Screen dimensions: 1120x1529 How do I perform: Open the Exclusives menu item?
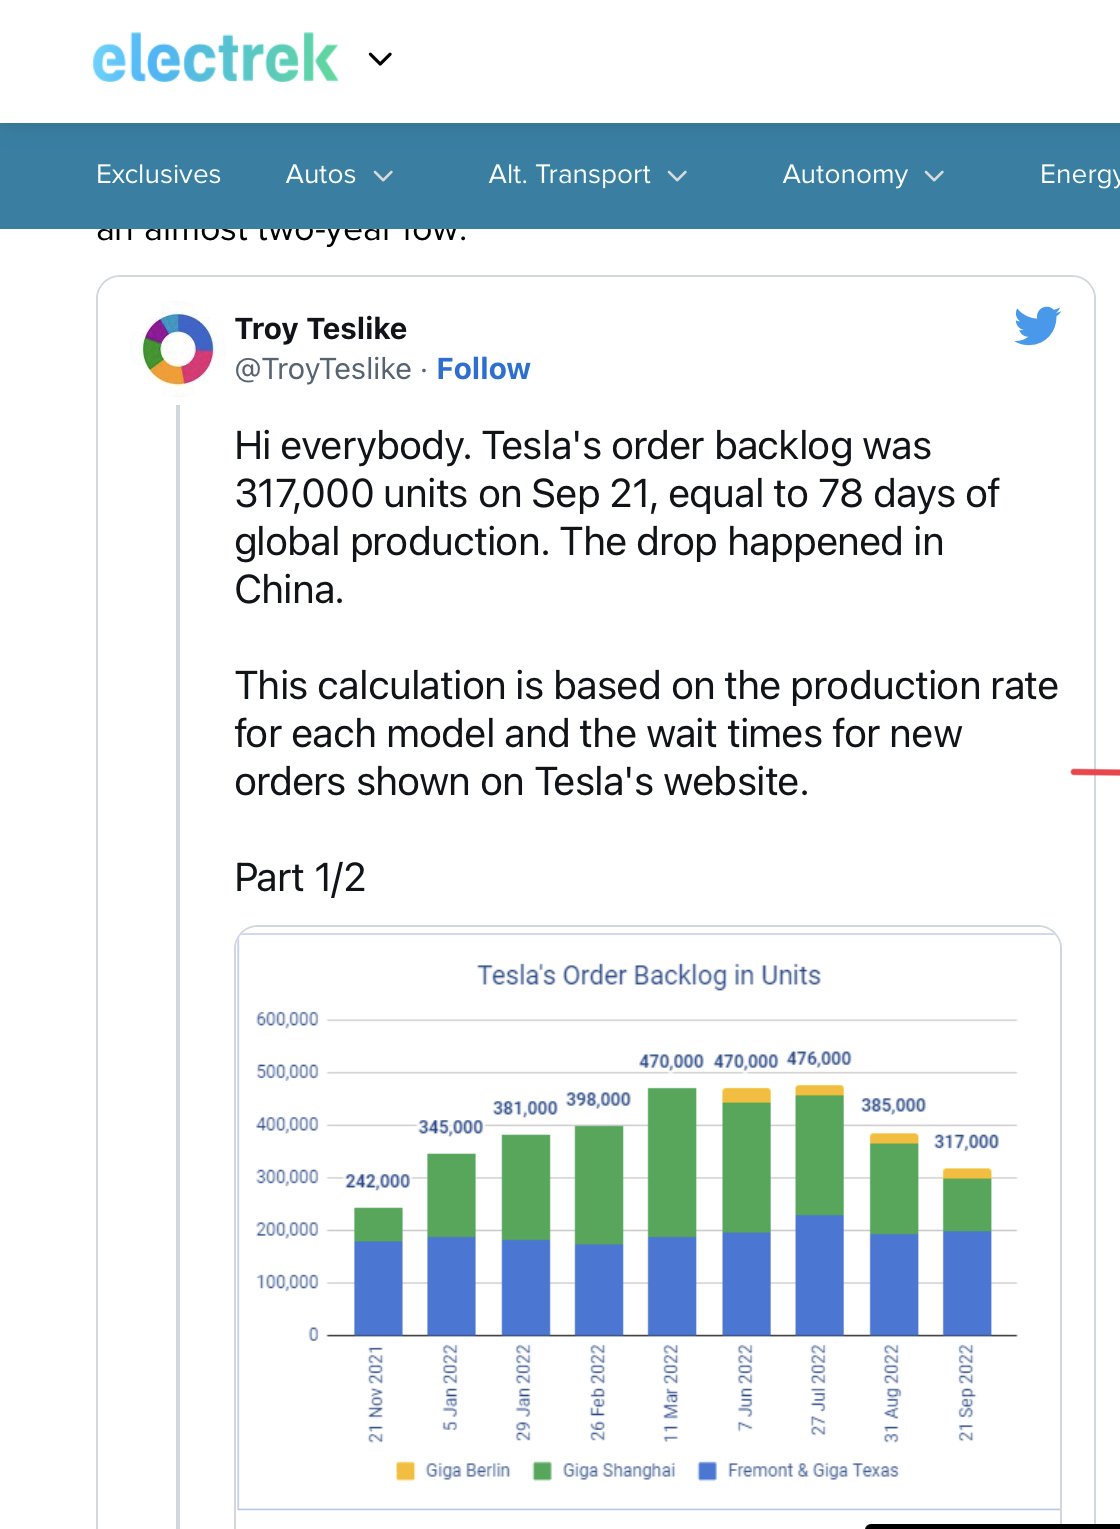coord(158,174)
